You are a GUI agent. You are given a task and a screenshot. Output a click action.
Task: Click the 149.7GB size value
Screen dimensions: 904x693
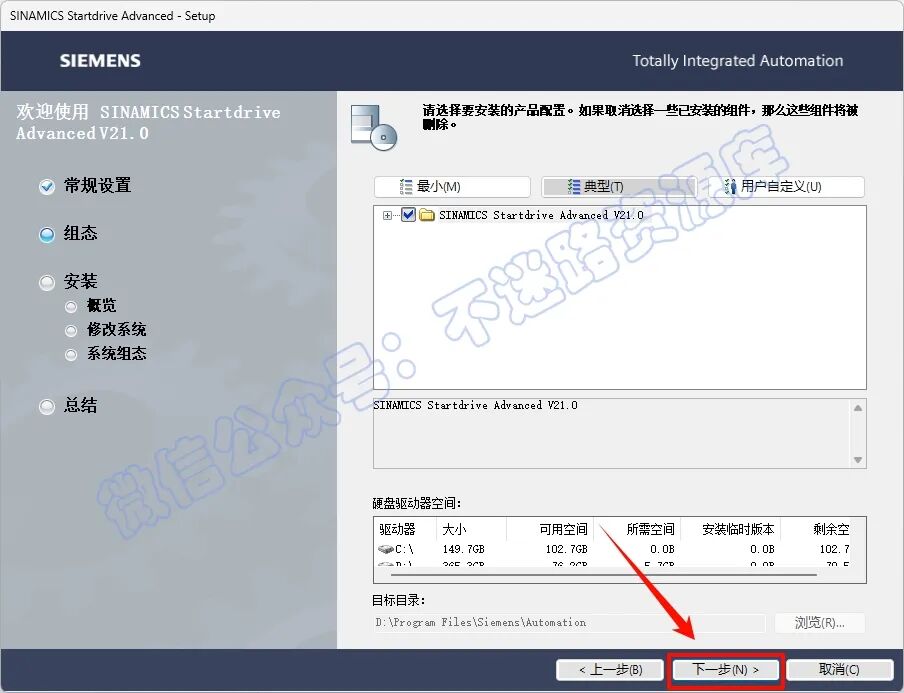coord(464,549)
